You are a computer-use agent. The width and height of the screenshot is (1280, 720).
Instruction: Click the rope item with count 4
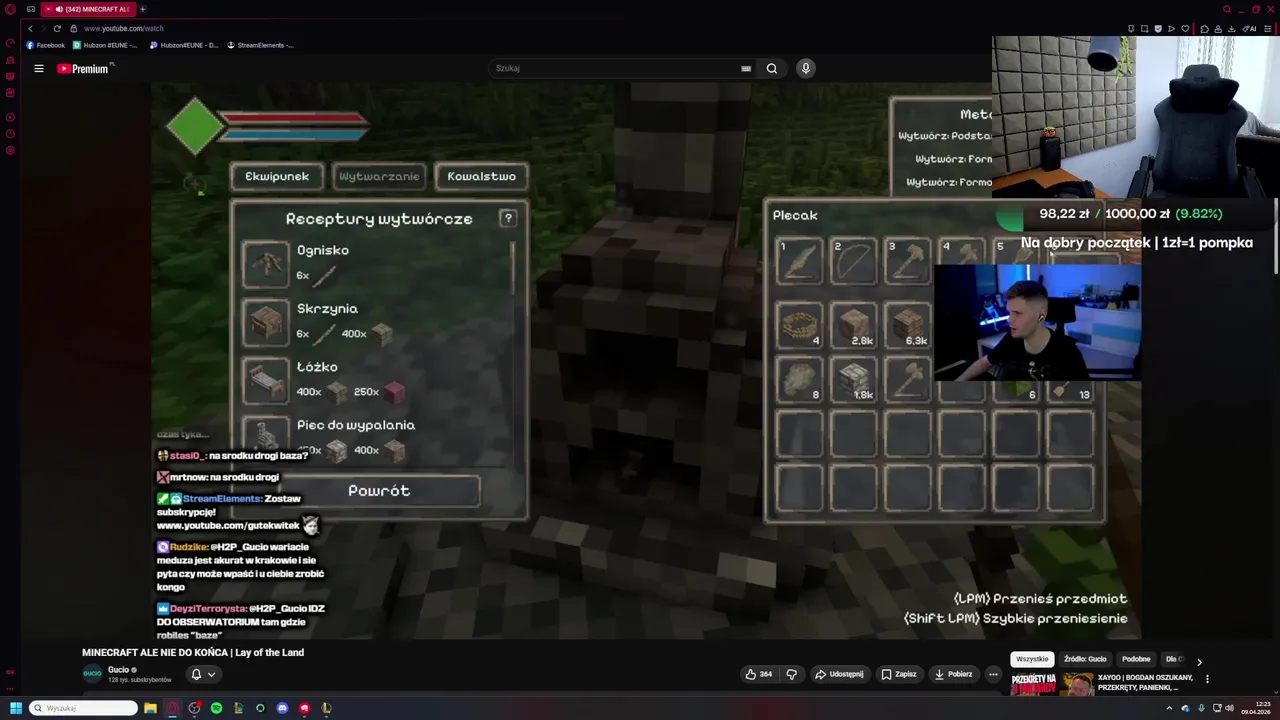click(799, 325)
